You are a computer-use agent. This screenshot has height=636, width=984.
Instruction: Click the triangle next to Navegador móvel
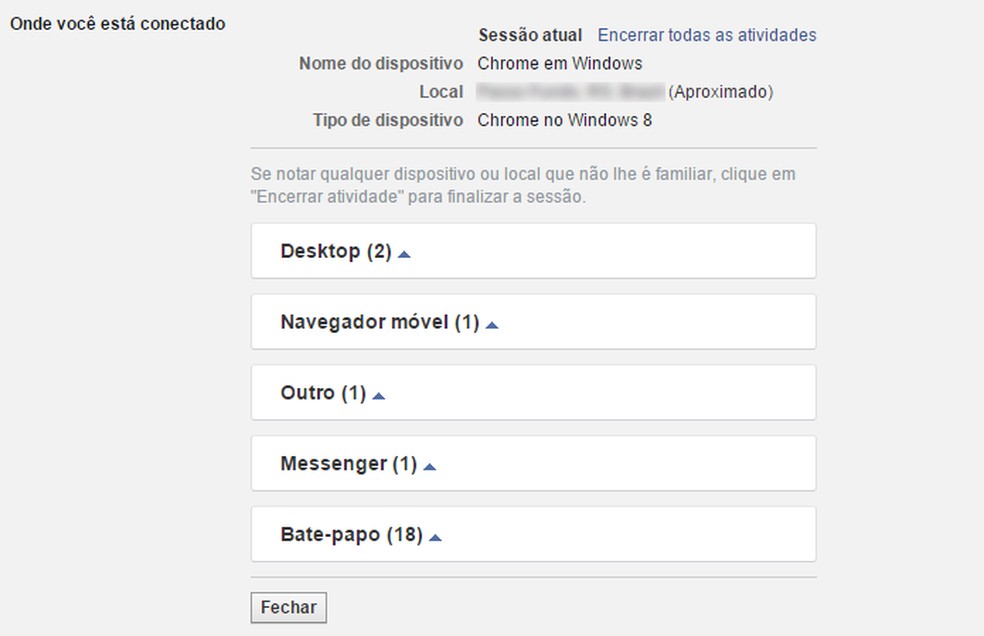click(492, 325)
